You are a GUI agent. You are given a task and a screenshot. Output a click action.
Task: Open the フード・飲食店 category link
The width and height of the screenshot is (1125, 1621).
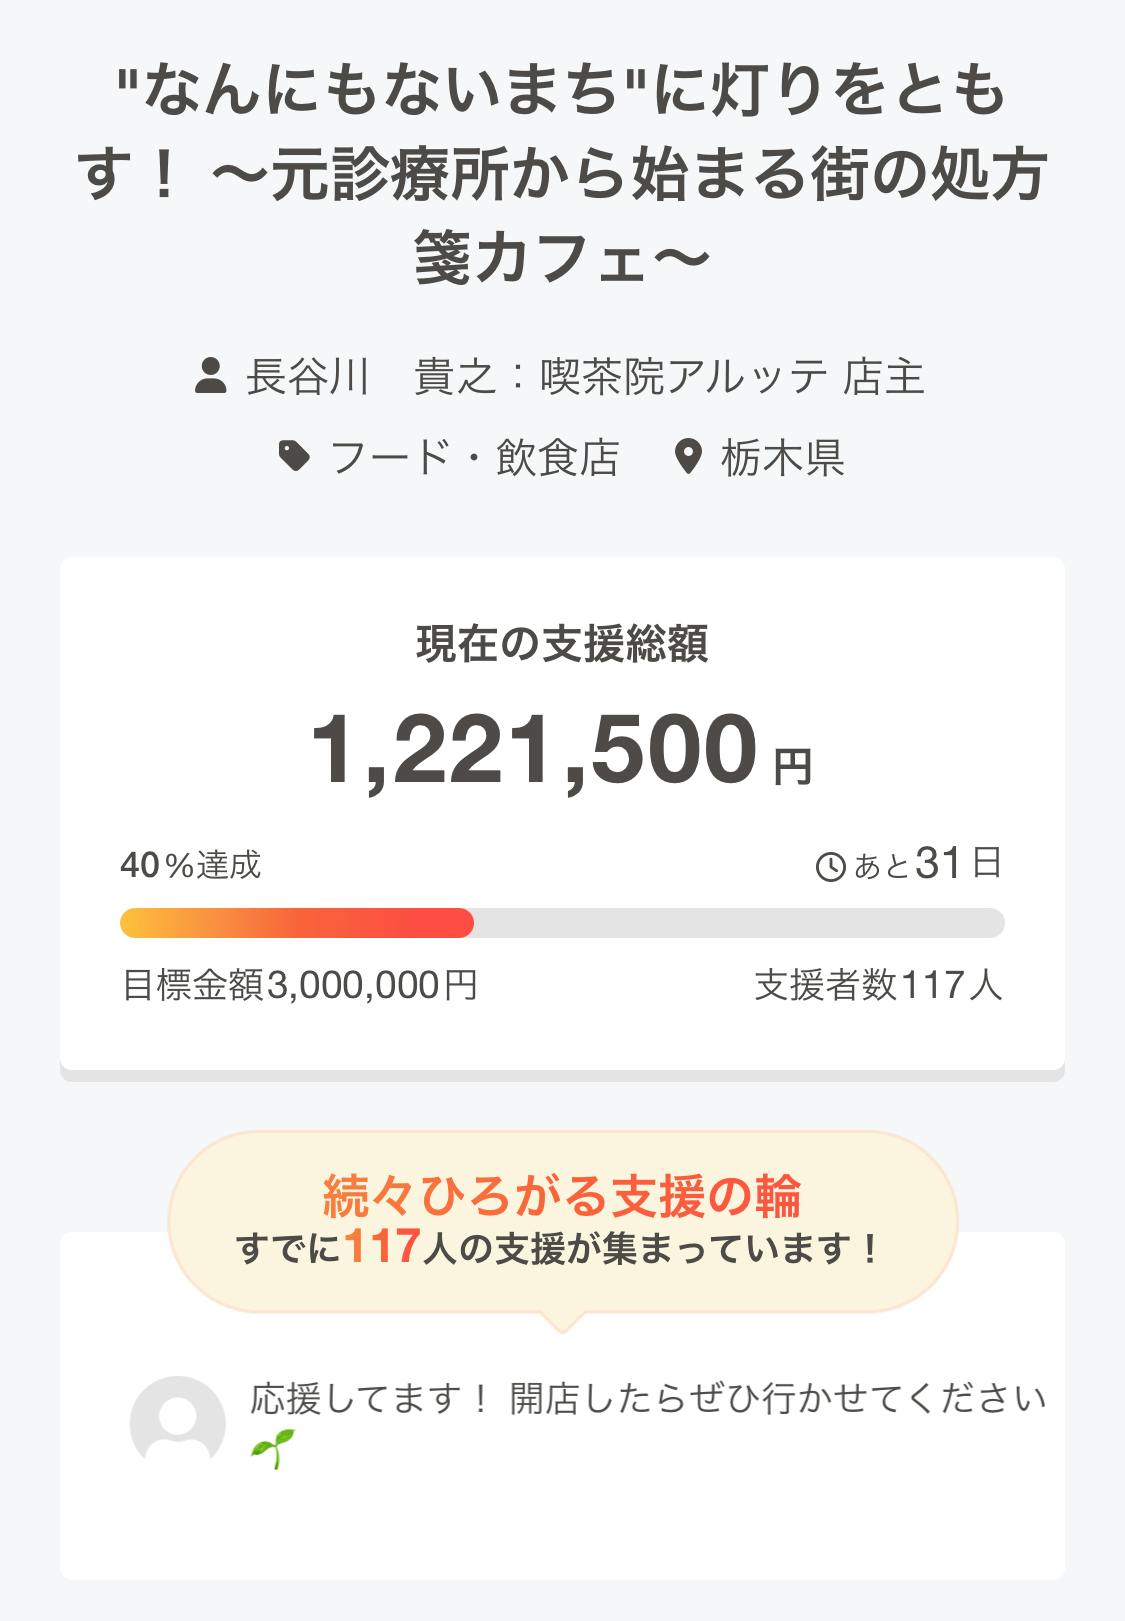(474, 458)
